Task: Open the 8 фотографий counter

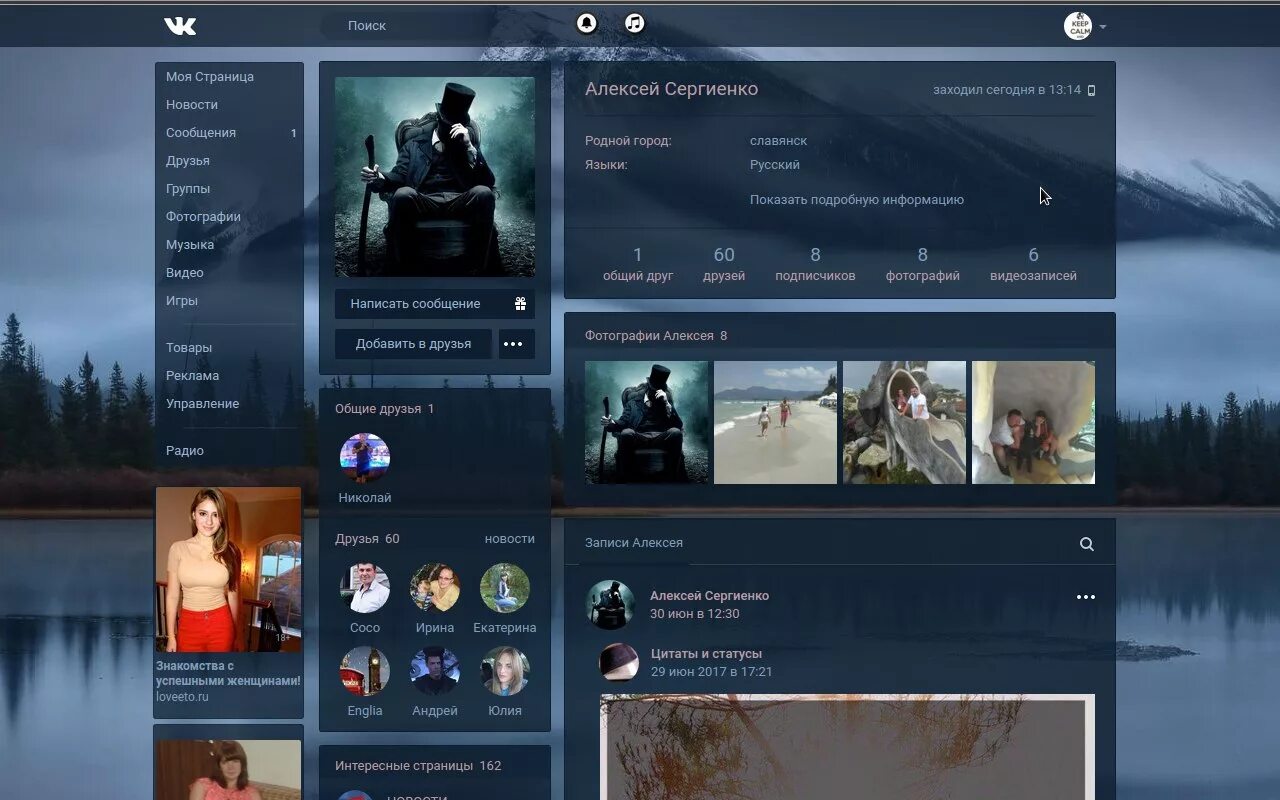Action: click(922, 265)
